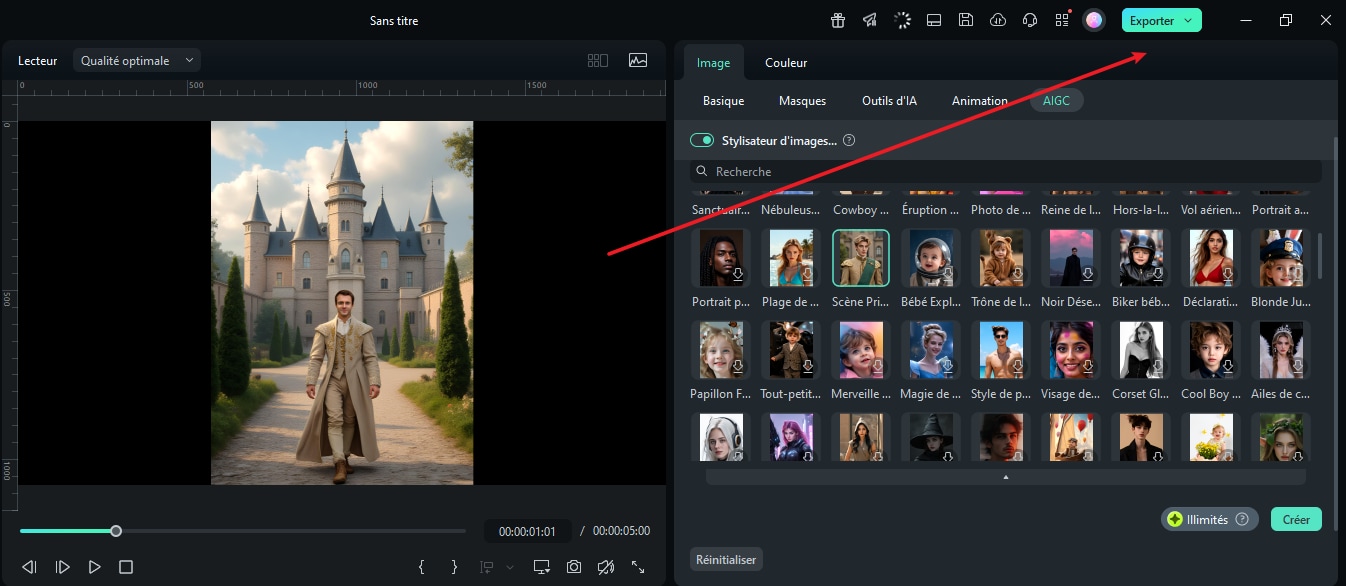Pick the Magie de... style thumbnail
Screen dimensions: 1346x586
click(x=931, y=350)
